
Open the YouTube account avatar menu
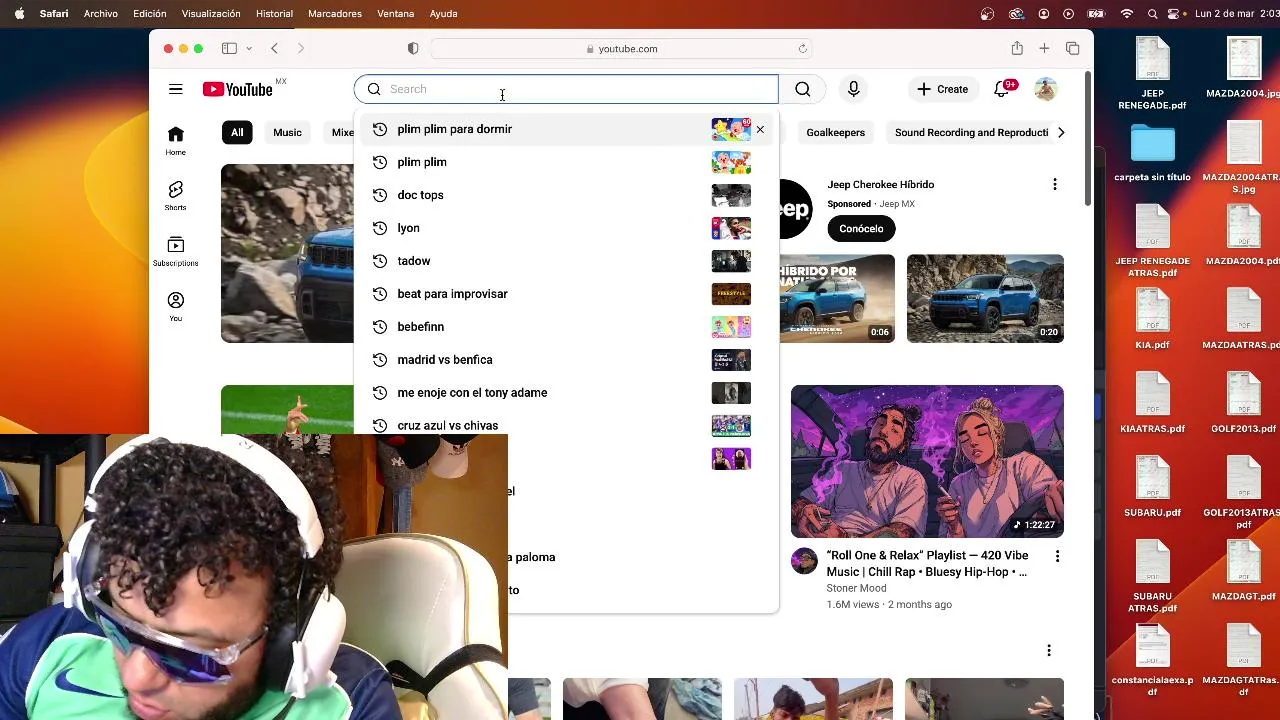(1046, 89)
